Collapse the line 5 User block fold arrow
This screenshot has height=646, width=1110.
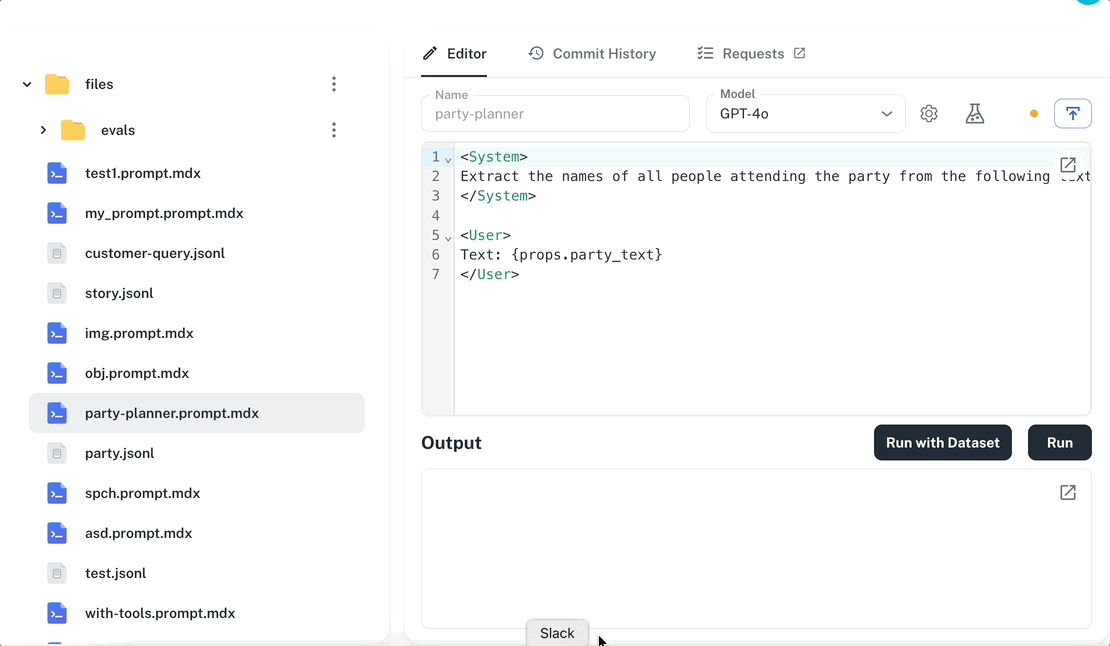click(x=447, y=235)
